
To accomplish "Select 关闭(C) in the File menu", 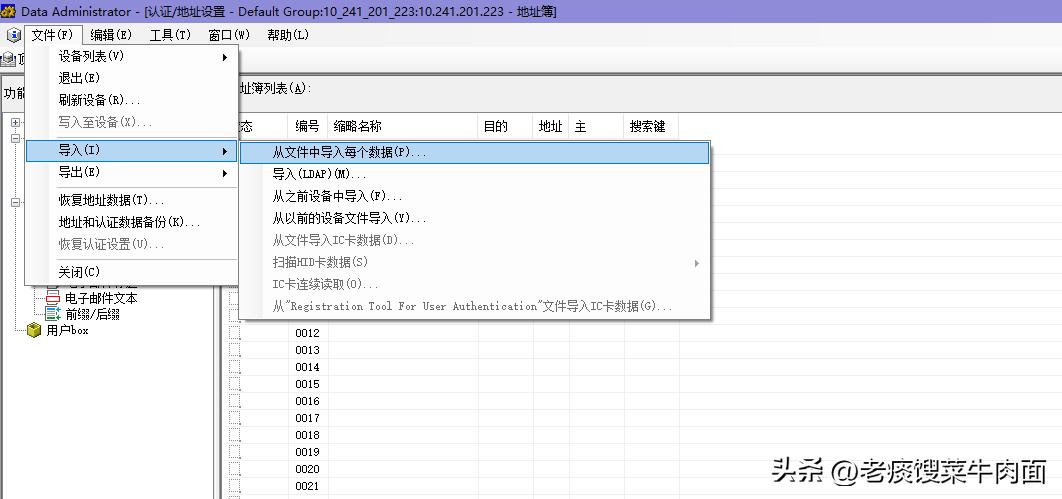I will click(x=131, y=272).
